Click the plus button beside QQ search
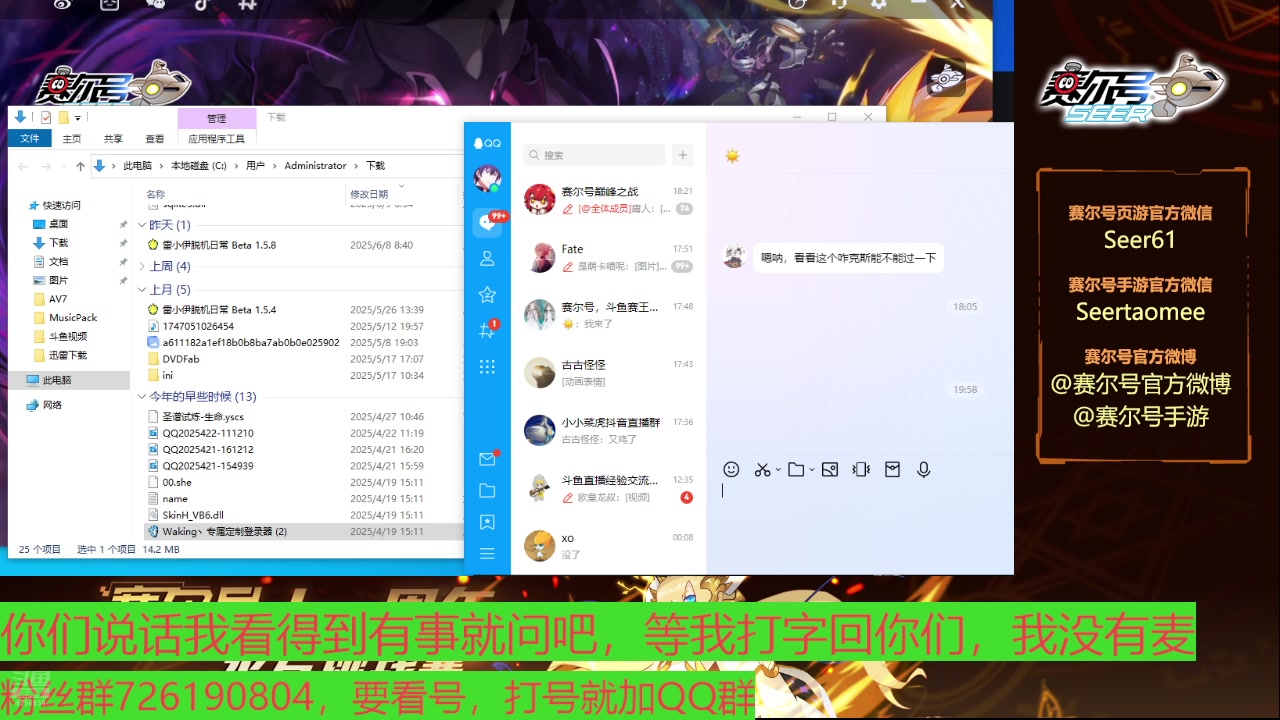Image resolution: width=1280 pixels, height=720 pixels. (x=683, y=155)
